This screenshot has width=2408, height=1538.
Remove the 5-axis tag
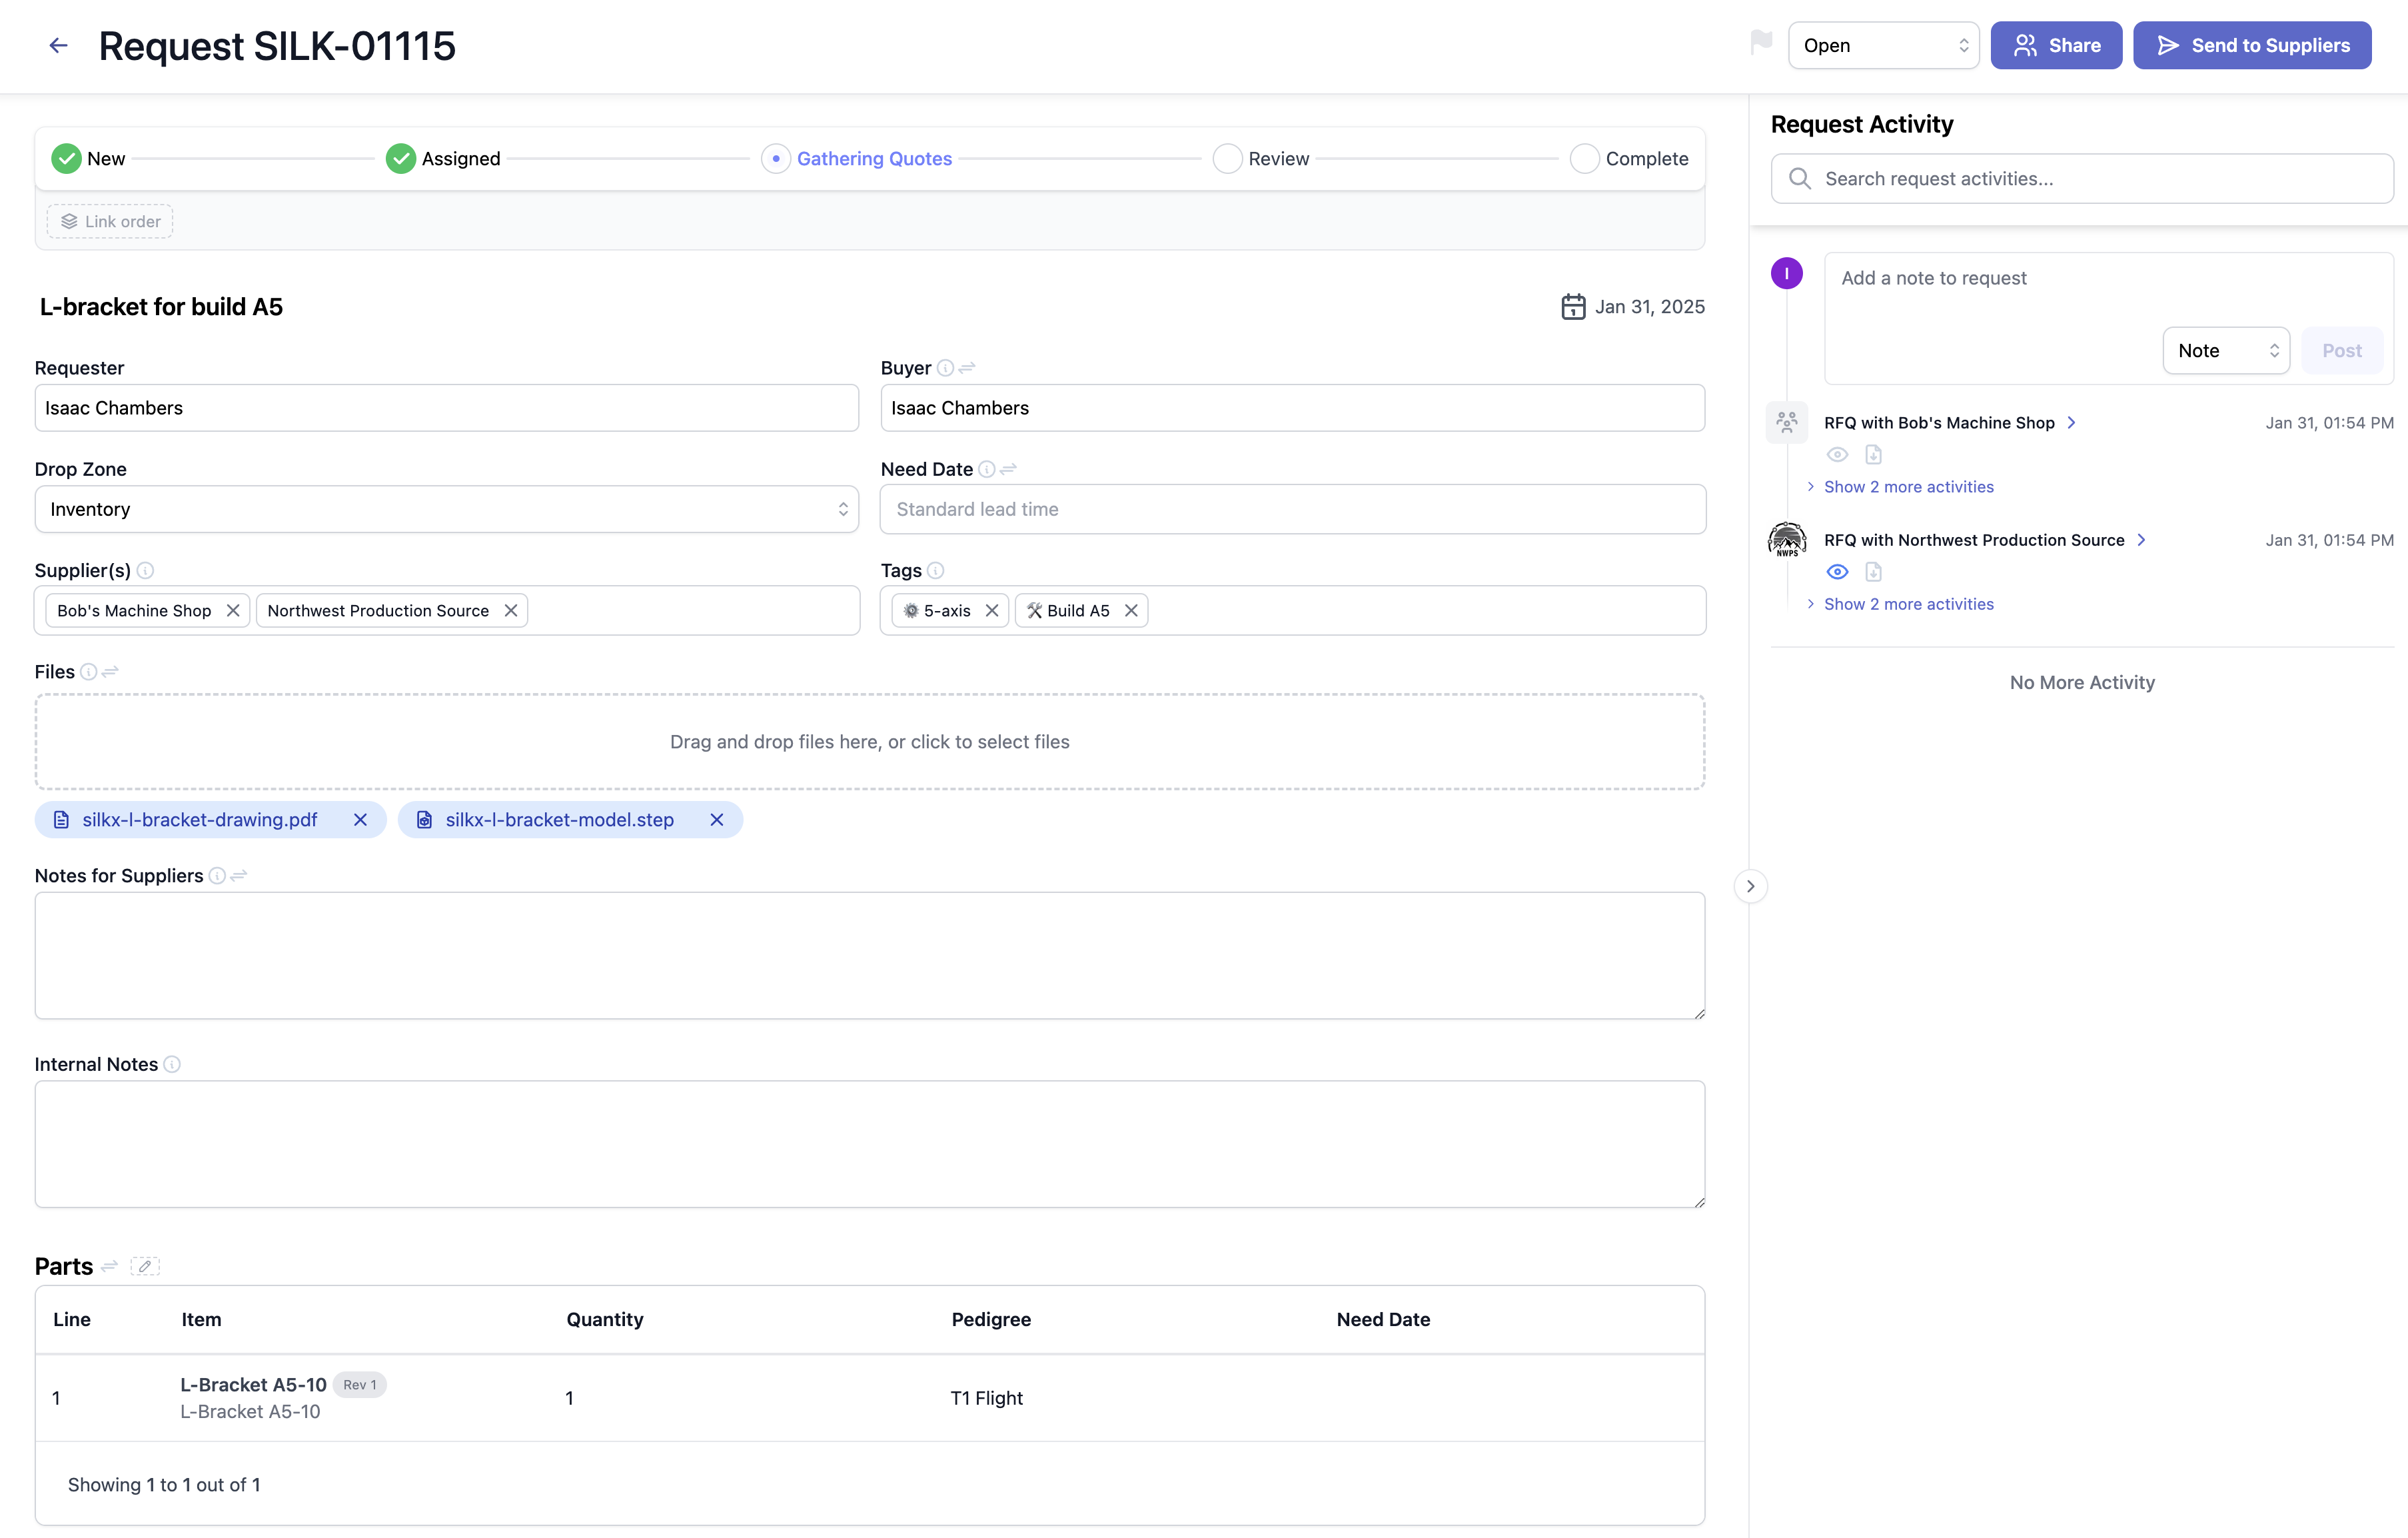(991, 610)
